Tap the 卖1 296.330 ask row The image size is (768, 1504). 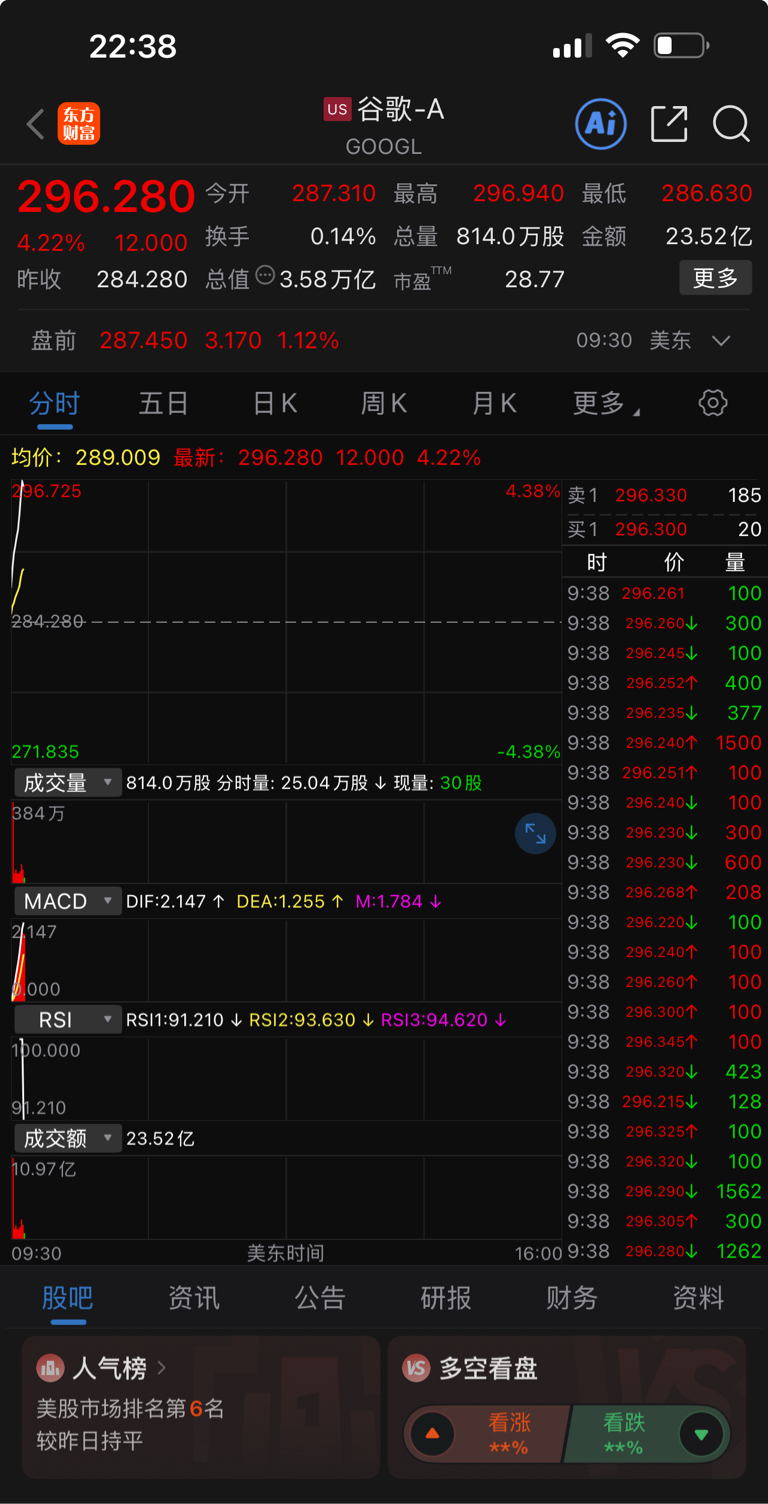(665, 495)
